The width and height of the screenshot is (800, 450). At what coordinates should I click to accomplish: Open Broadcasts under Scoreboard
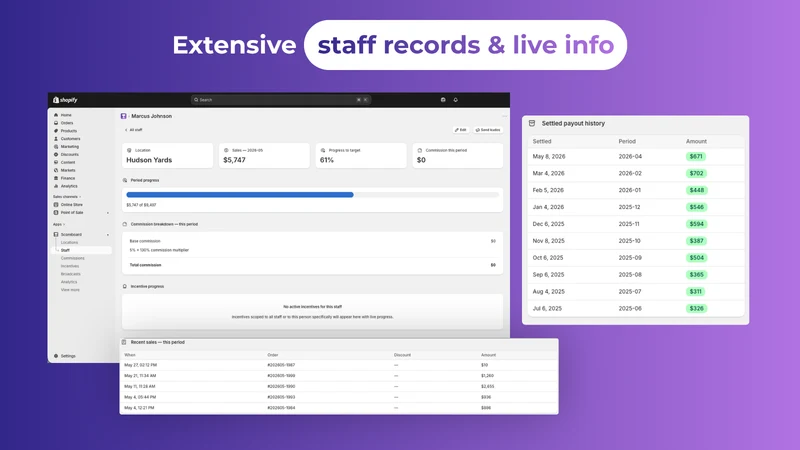[x=70, y=274]
